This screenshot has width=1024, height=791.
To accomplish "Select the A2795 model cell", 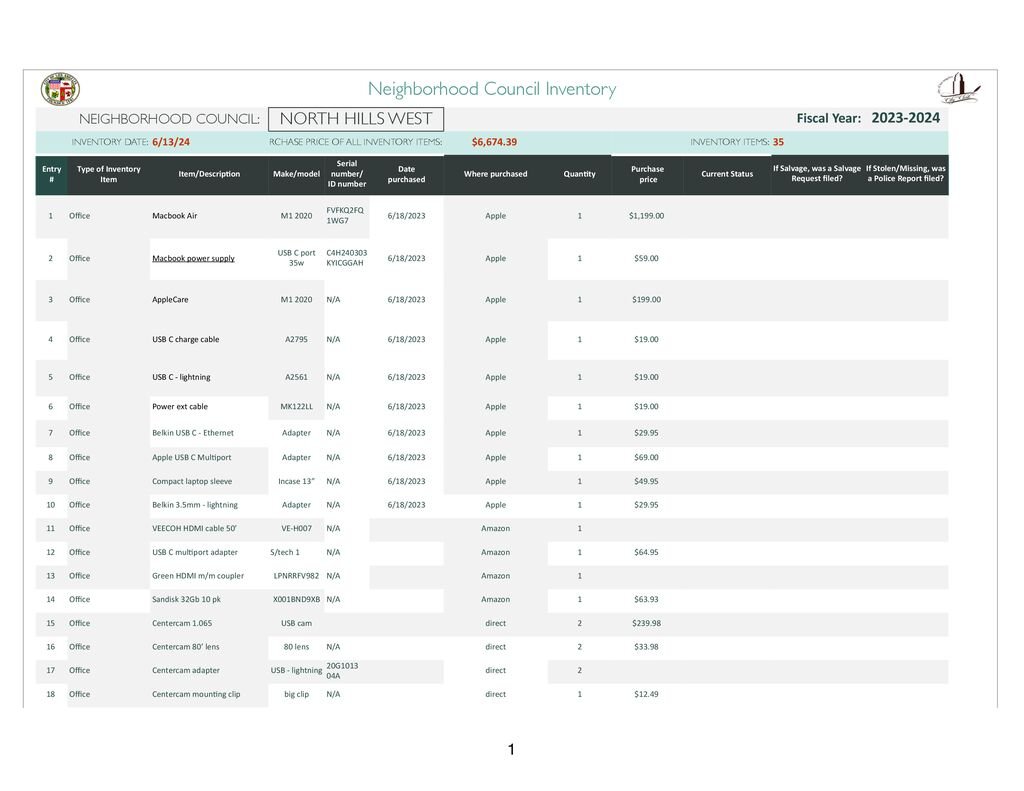I will click(296, 339).
